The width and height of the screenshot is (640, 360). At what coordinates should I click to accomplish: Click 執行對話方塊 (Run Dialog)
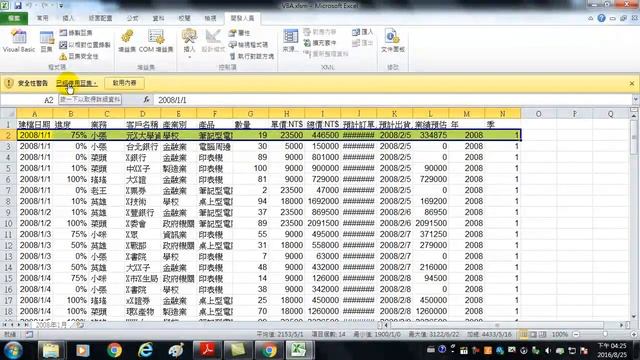252,56
